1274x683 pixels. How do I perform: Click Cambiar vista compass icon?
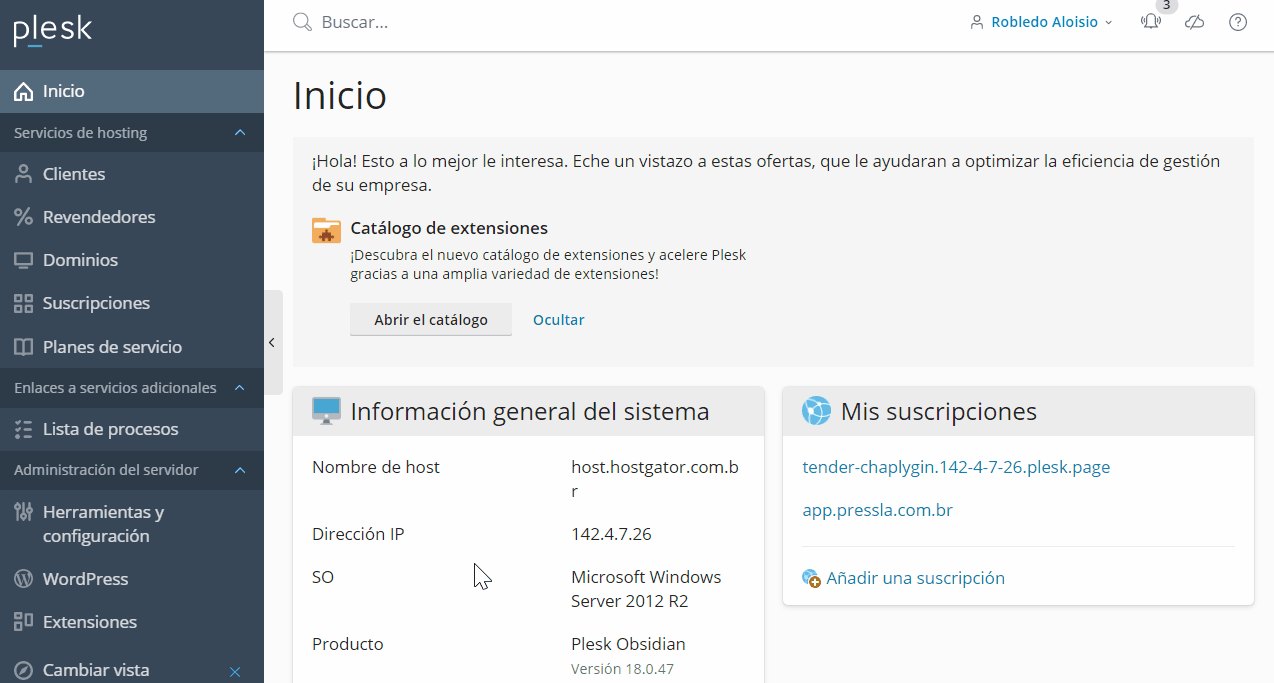[x=24, y=670]
